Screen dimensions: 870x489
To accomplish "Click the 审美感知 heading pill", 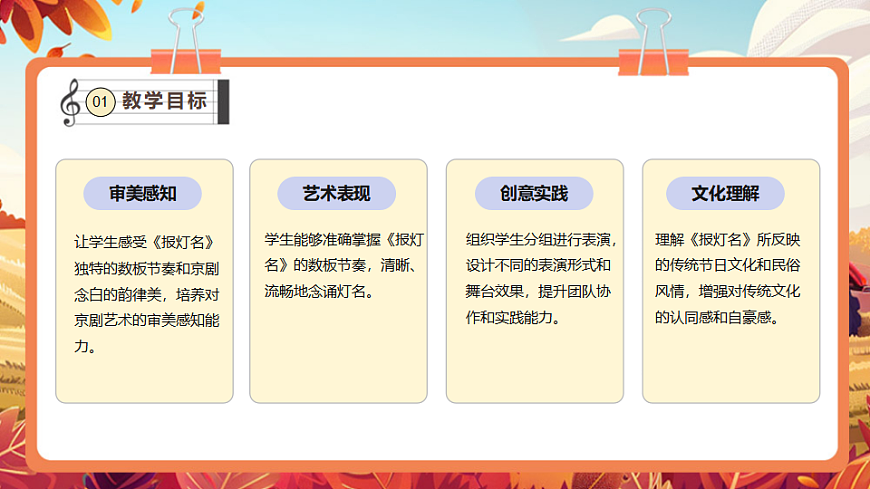I will pyautogui.click(x=143, y=193).
